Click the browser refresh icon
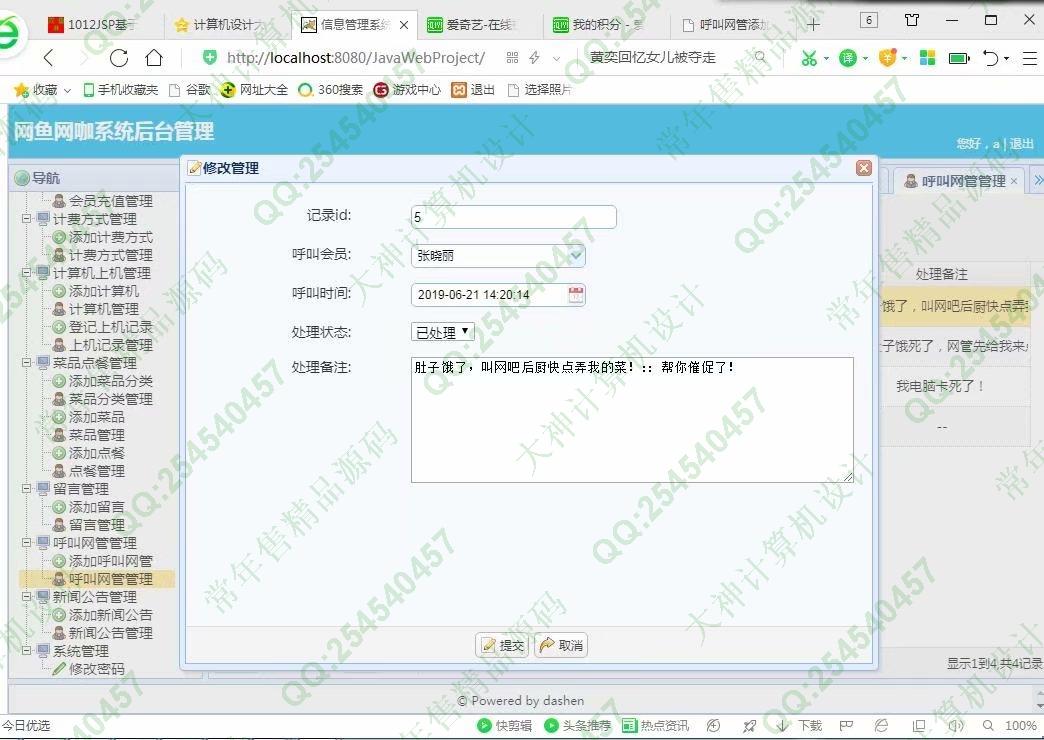 click(x=119, y=58)
